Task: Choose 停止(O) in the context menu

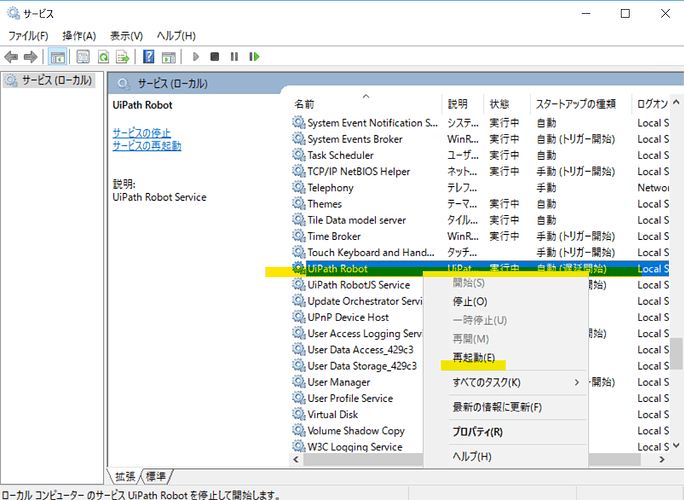Action: pos(505,301)
